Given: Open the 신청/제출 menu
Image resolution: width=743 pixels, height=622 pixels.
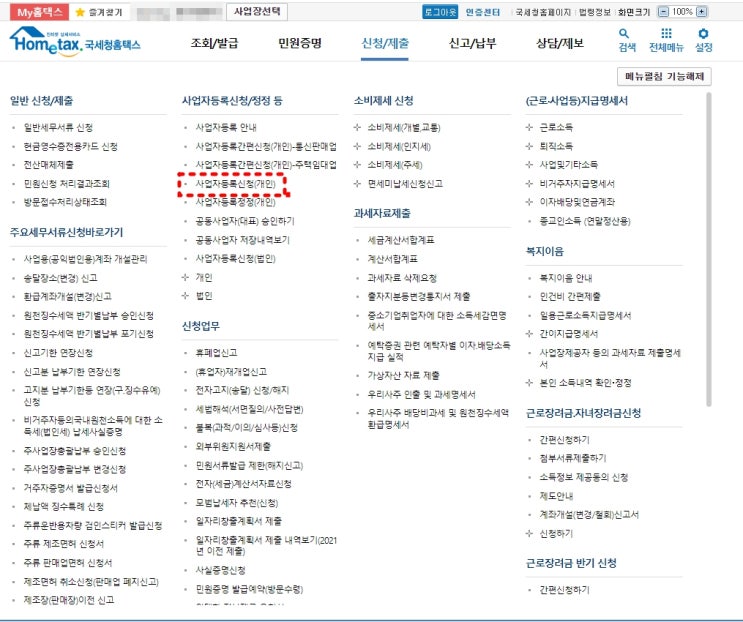Looking at the screenshot, I should [385, 44].
